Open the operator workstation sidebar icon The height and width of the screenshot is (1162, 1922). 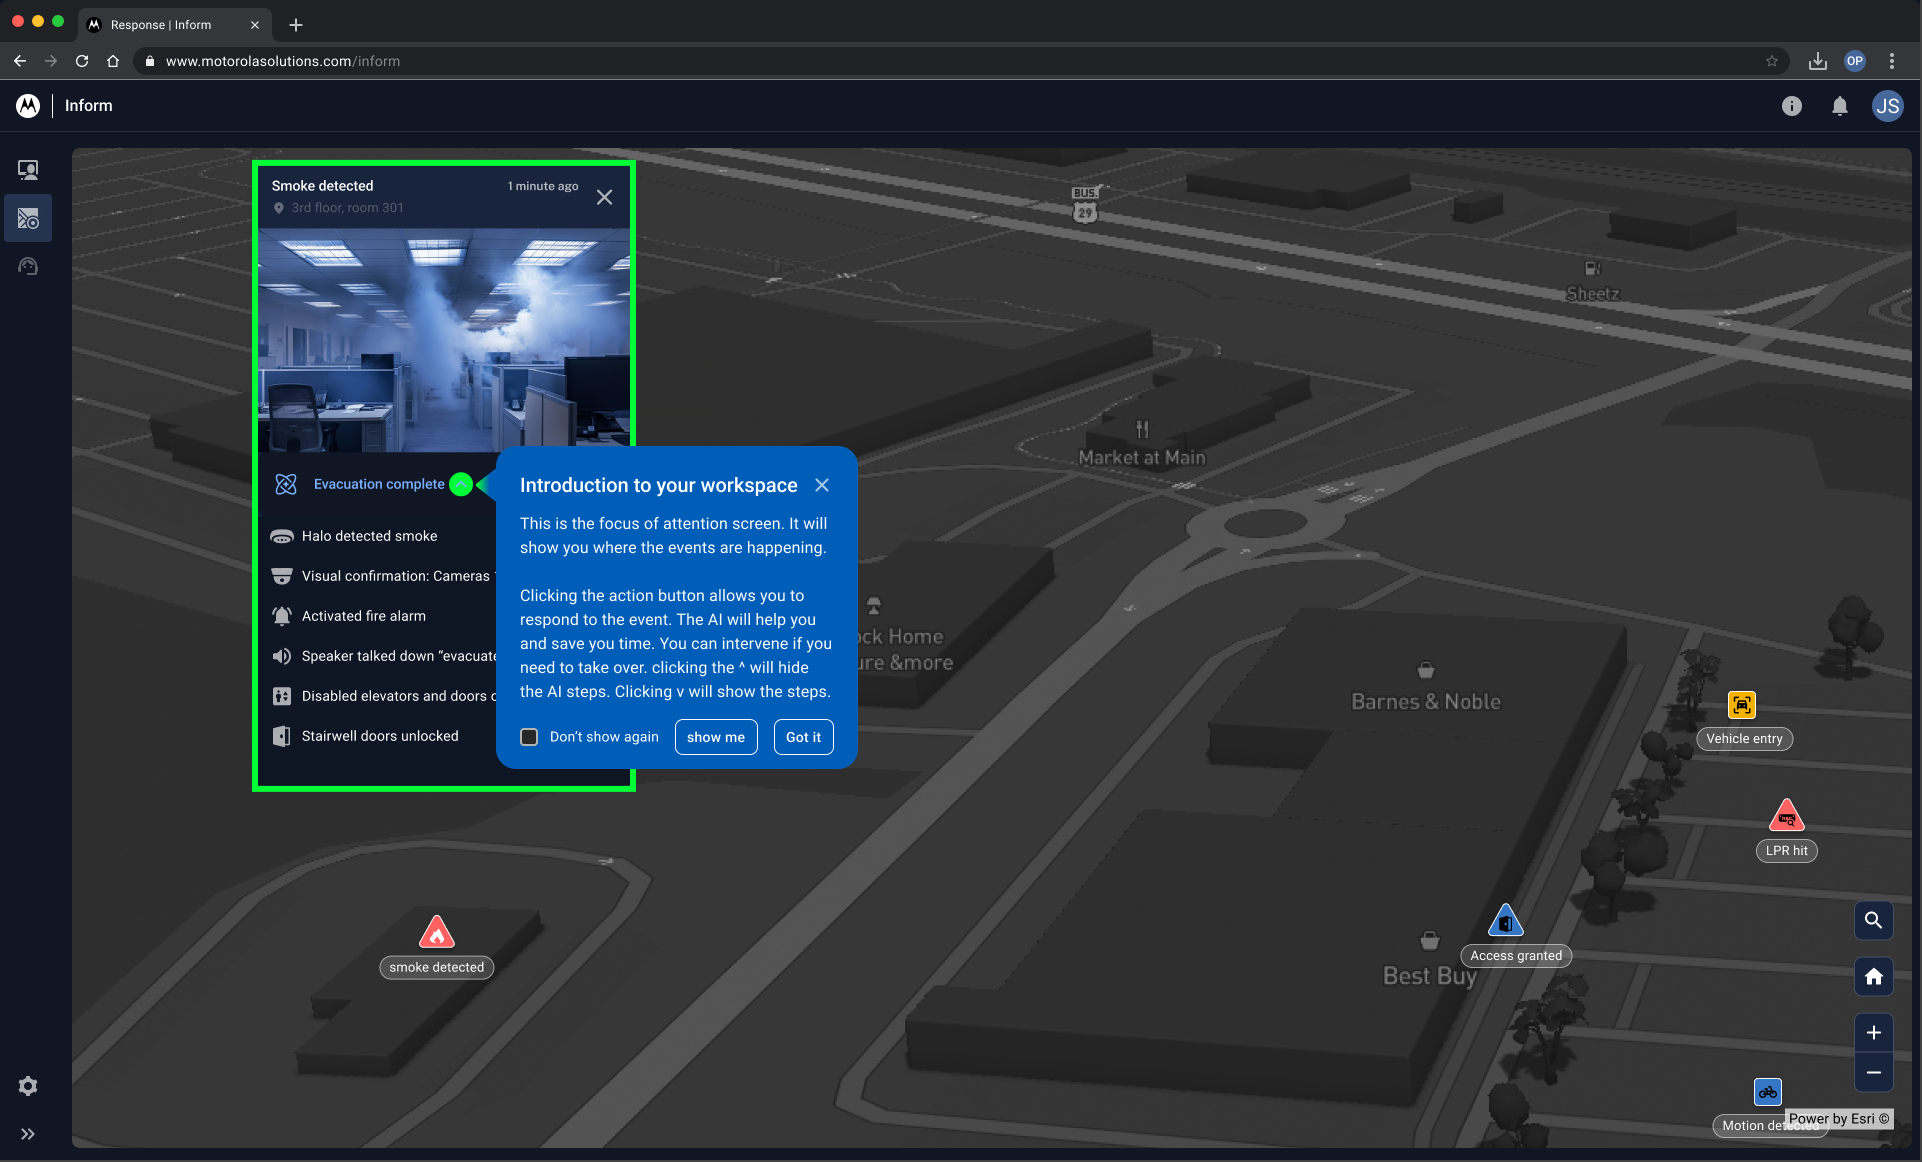[28, 170]
